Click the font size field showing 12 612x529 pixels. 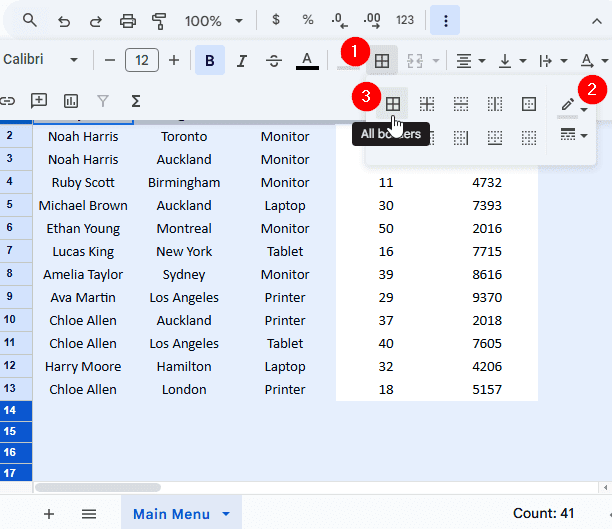click(142, 60)
